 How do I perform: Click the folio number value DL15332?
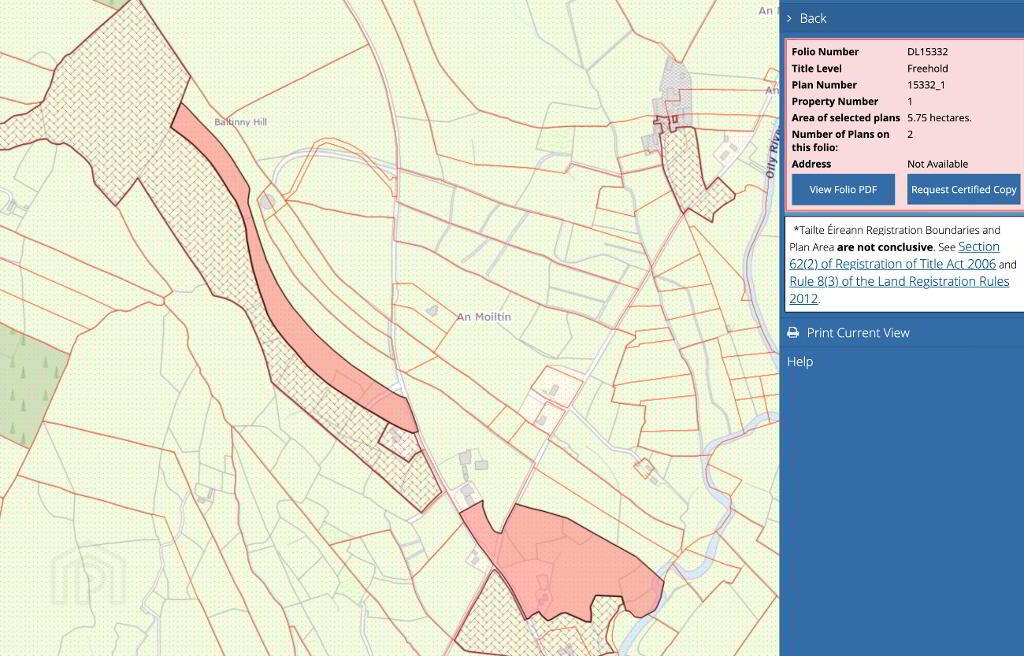(x=927, y=51)
